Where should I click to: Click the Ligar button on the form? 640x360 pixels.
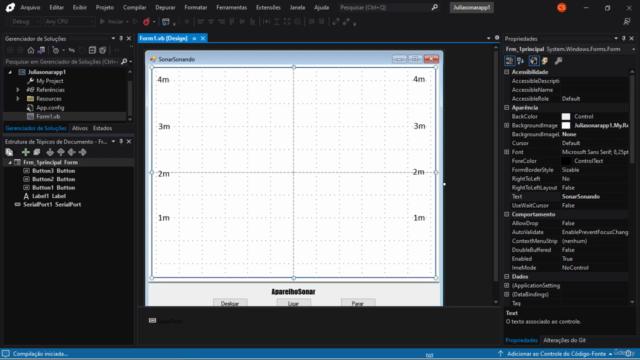point(293,303)
